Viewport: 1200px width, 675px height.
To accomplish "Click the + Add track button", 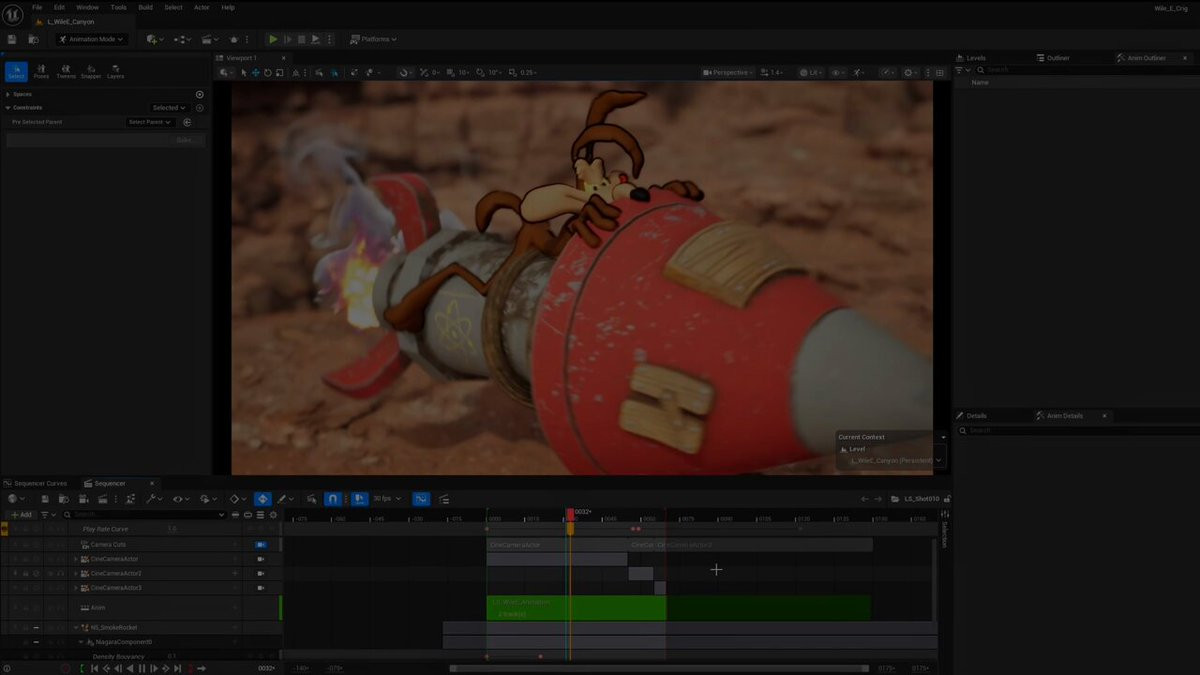I will click(21, 514).
